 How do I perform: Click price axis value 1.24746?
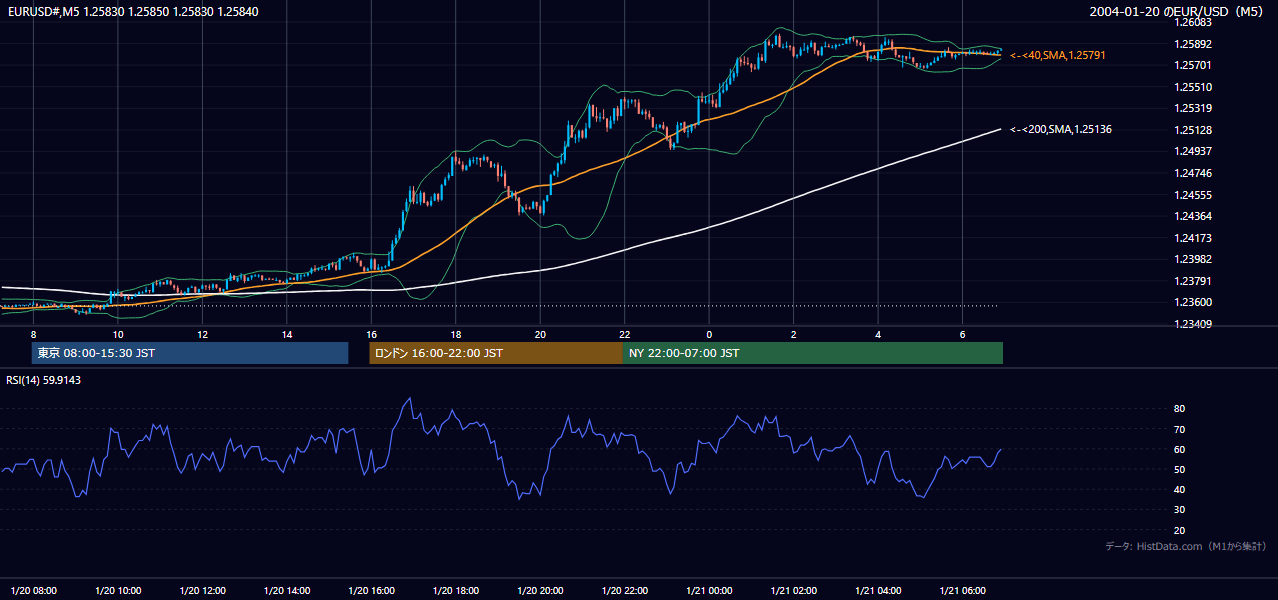1192,173
